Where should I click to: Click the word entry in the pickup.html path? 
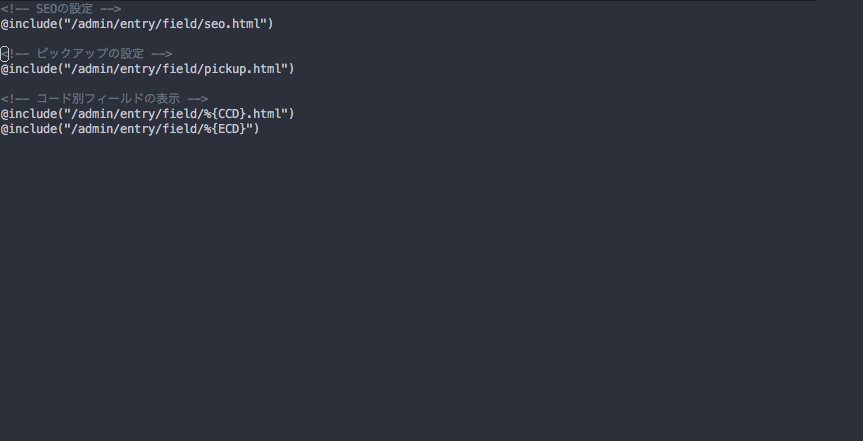point(140,69)
